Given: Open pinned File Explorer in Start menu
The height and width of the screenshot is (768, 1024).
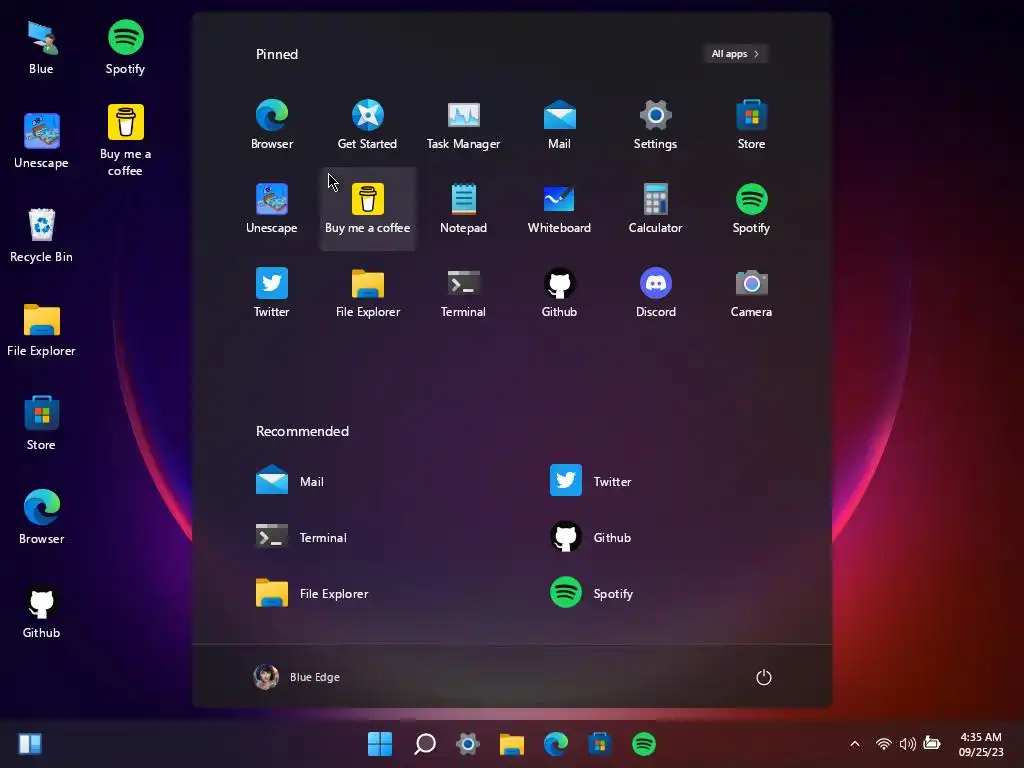Looking at the screenshot, I should click(368, 293).
